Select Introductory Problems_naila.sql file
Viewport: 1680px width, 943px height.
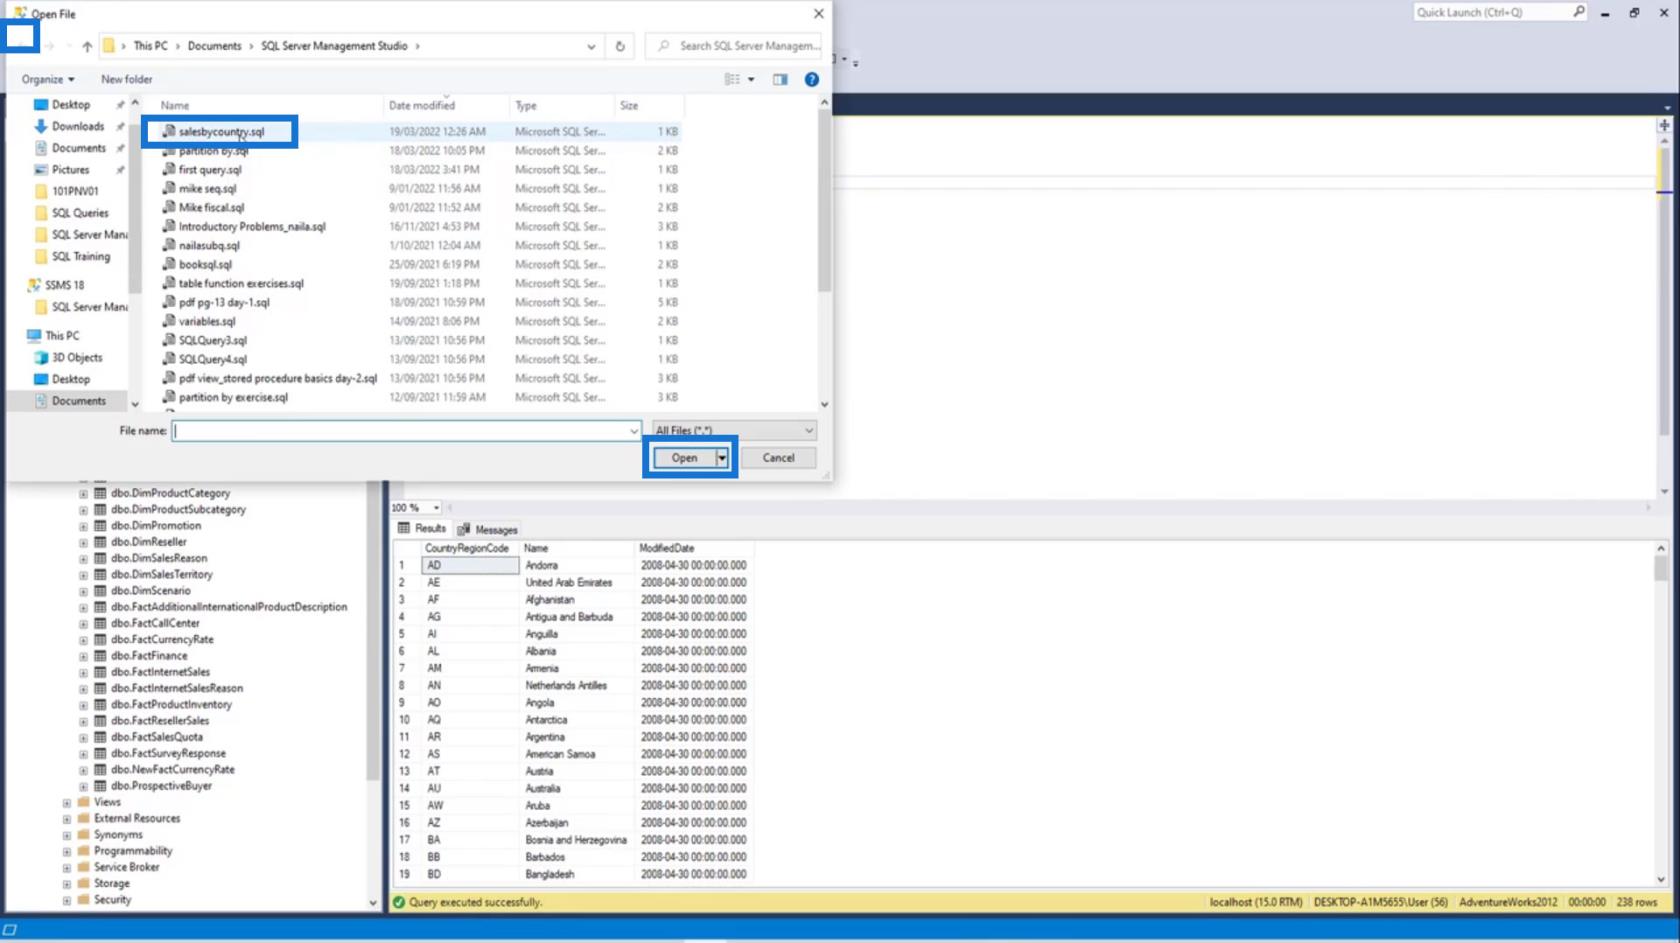[x=252, y=227]
